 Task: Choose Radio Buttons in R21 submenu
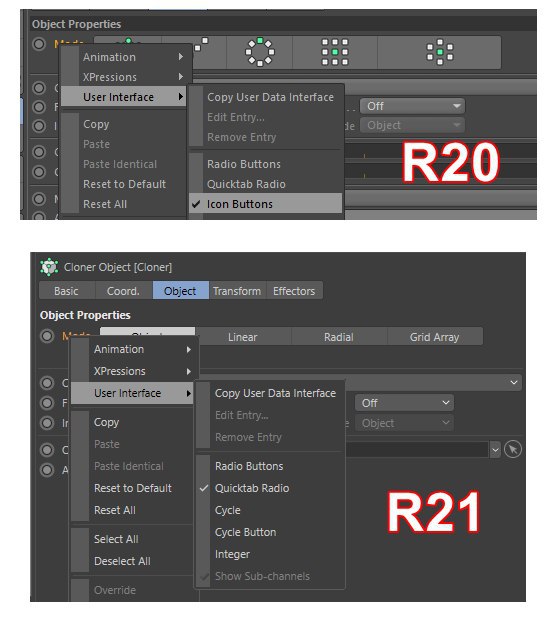point(270,466)
